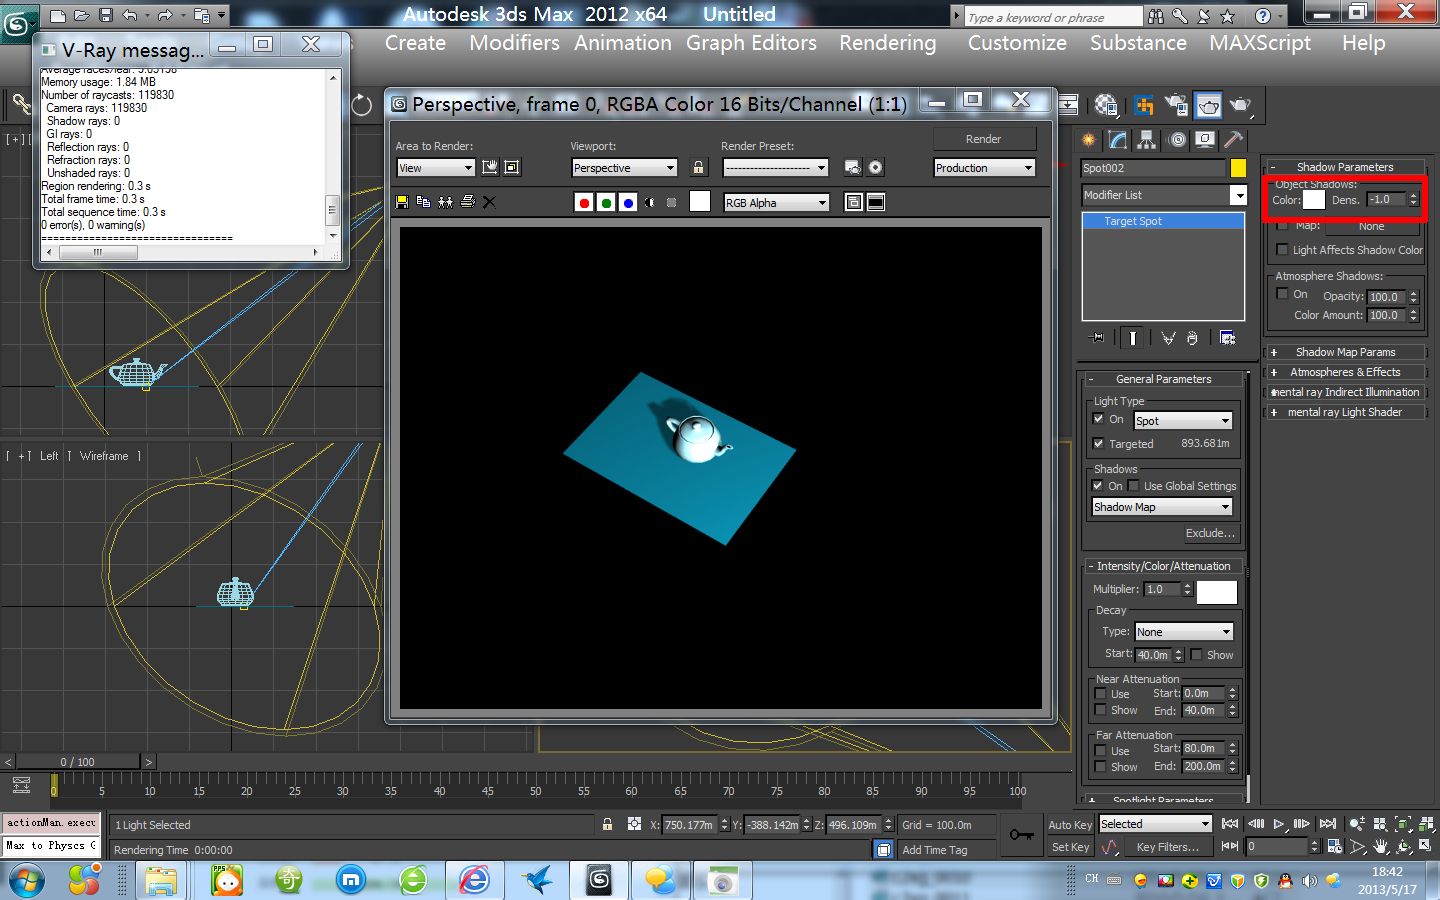Open the Shadow Map type dropdown

pyautogui.click(x=1161, y=507)
